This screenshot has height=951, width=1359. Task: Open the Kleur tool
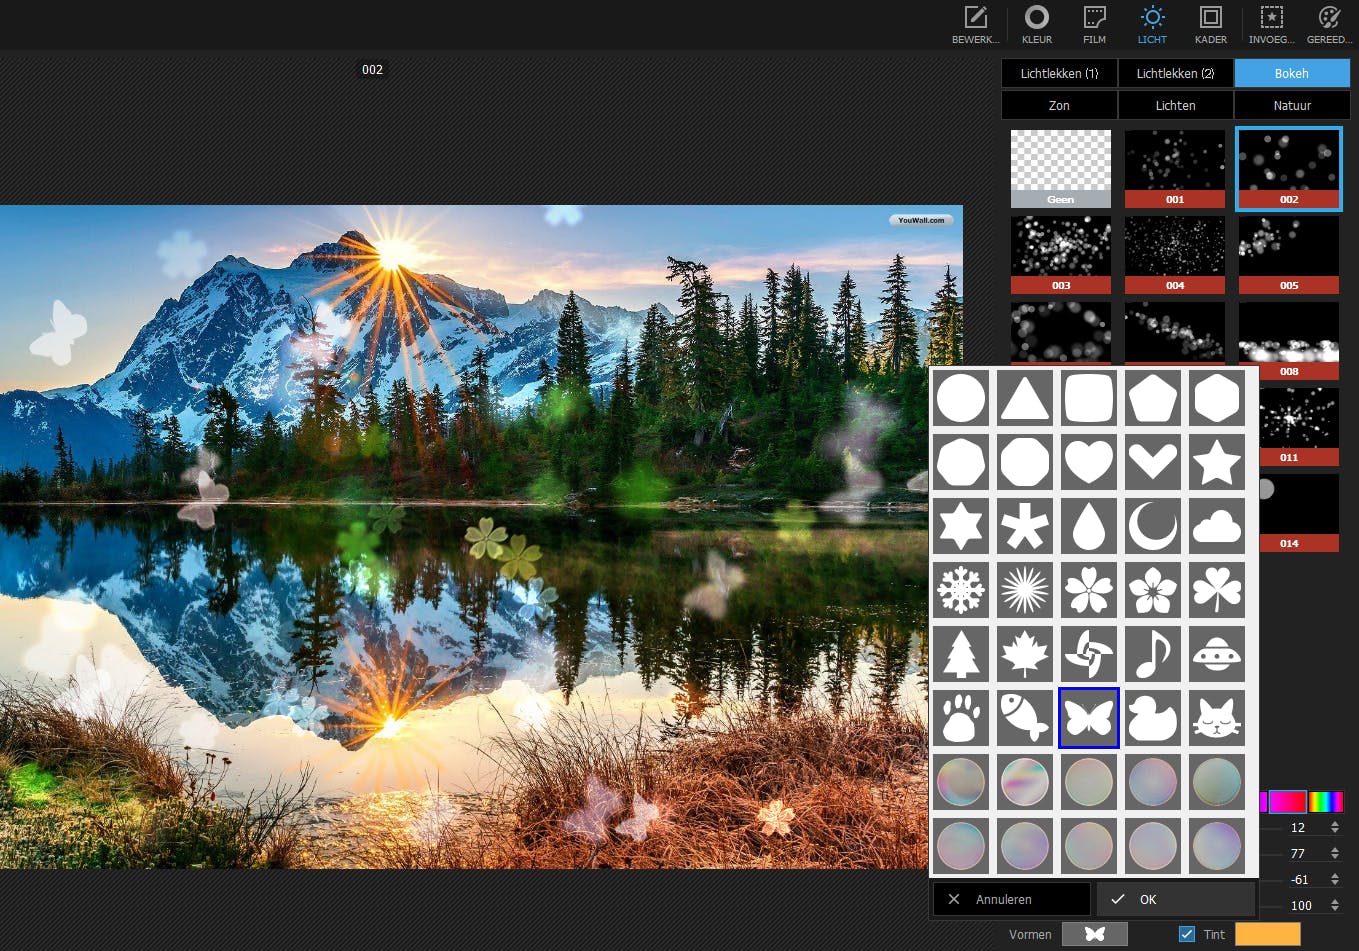1036,24
